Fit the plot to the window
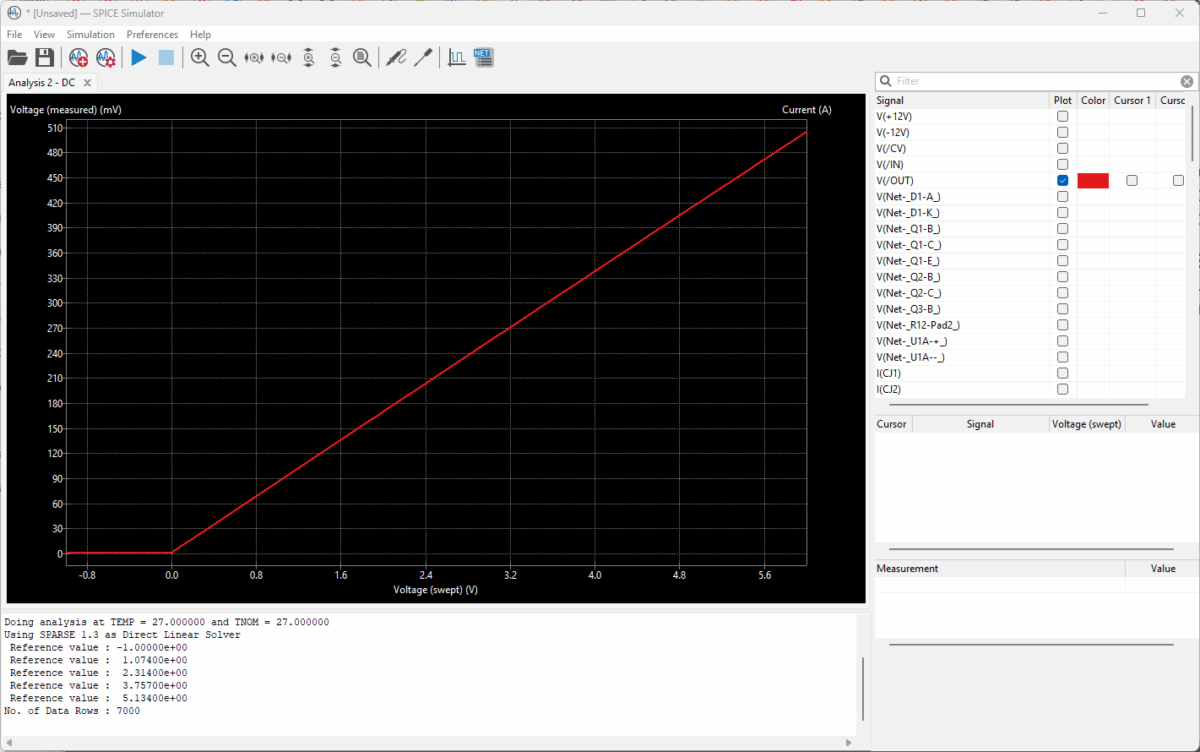The height and width of the screenshot is (752, 1200). pos(362,58)
